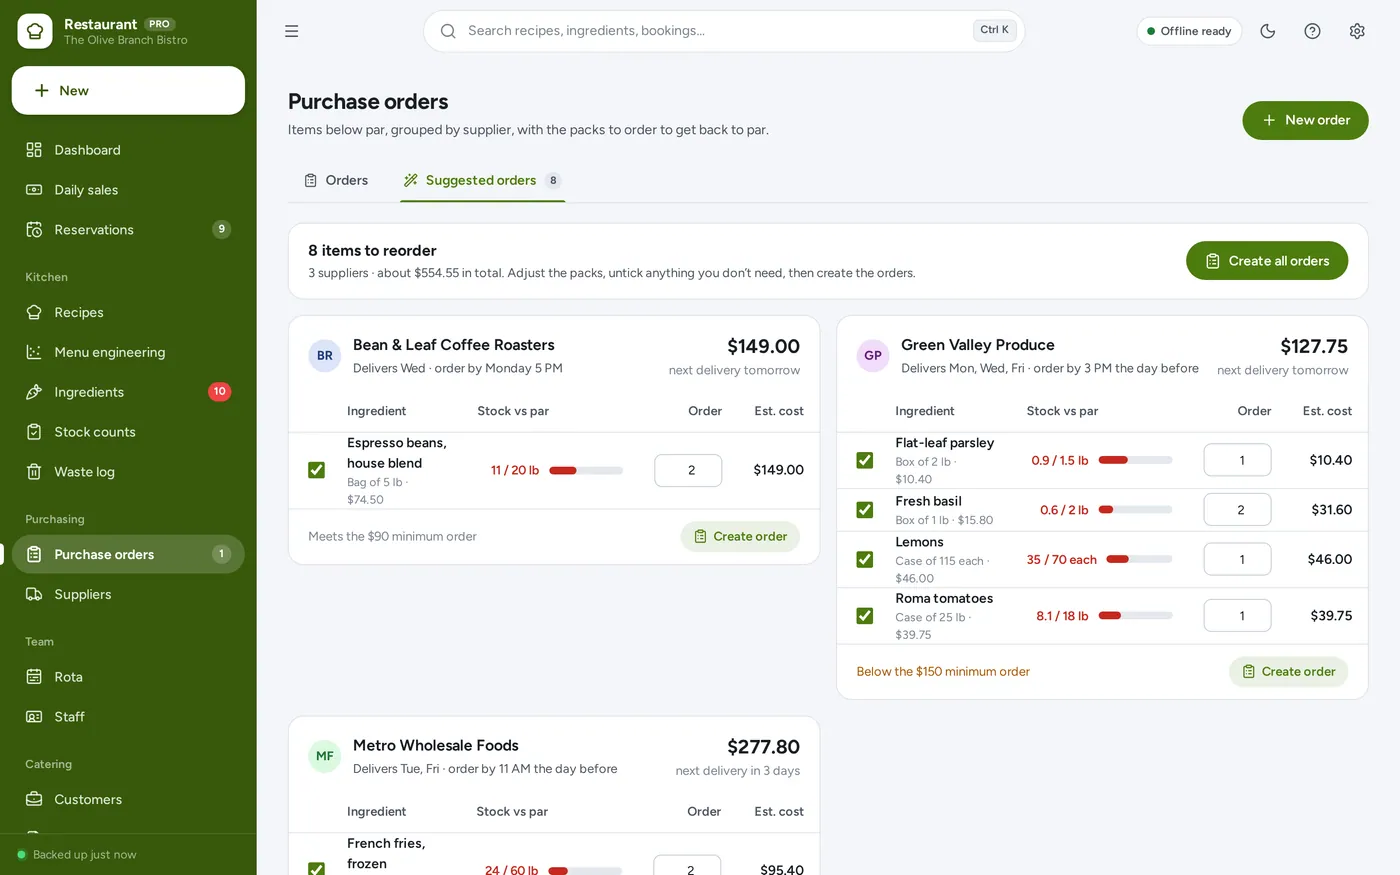The height and width of the screenshot is (875, 1400).
Task: Click the MF supplier avatar
Action: pos(325,756)
